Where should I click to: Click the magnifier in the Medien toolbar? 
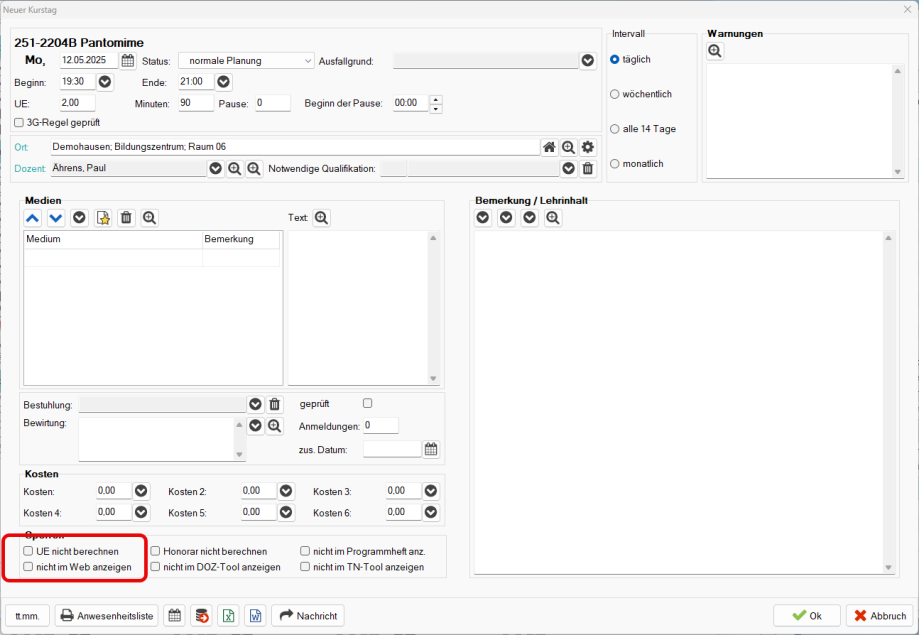149,218
